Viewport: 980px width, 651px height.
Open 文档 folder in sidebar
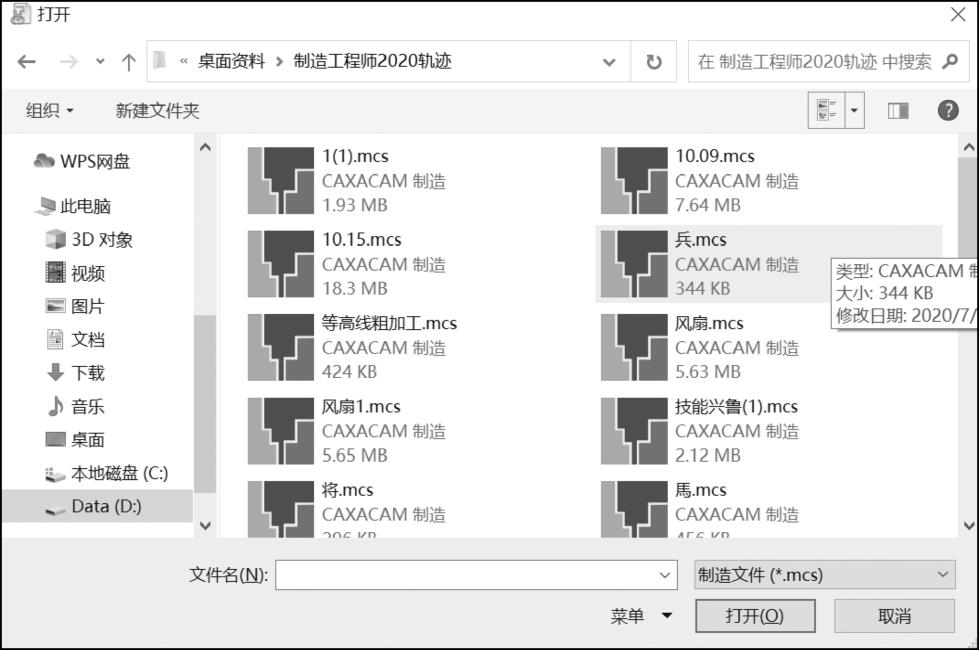[76, 339]
